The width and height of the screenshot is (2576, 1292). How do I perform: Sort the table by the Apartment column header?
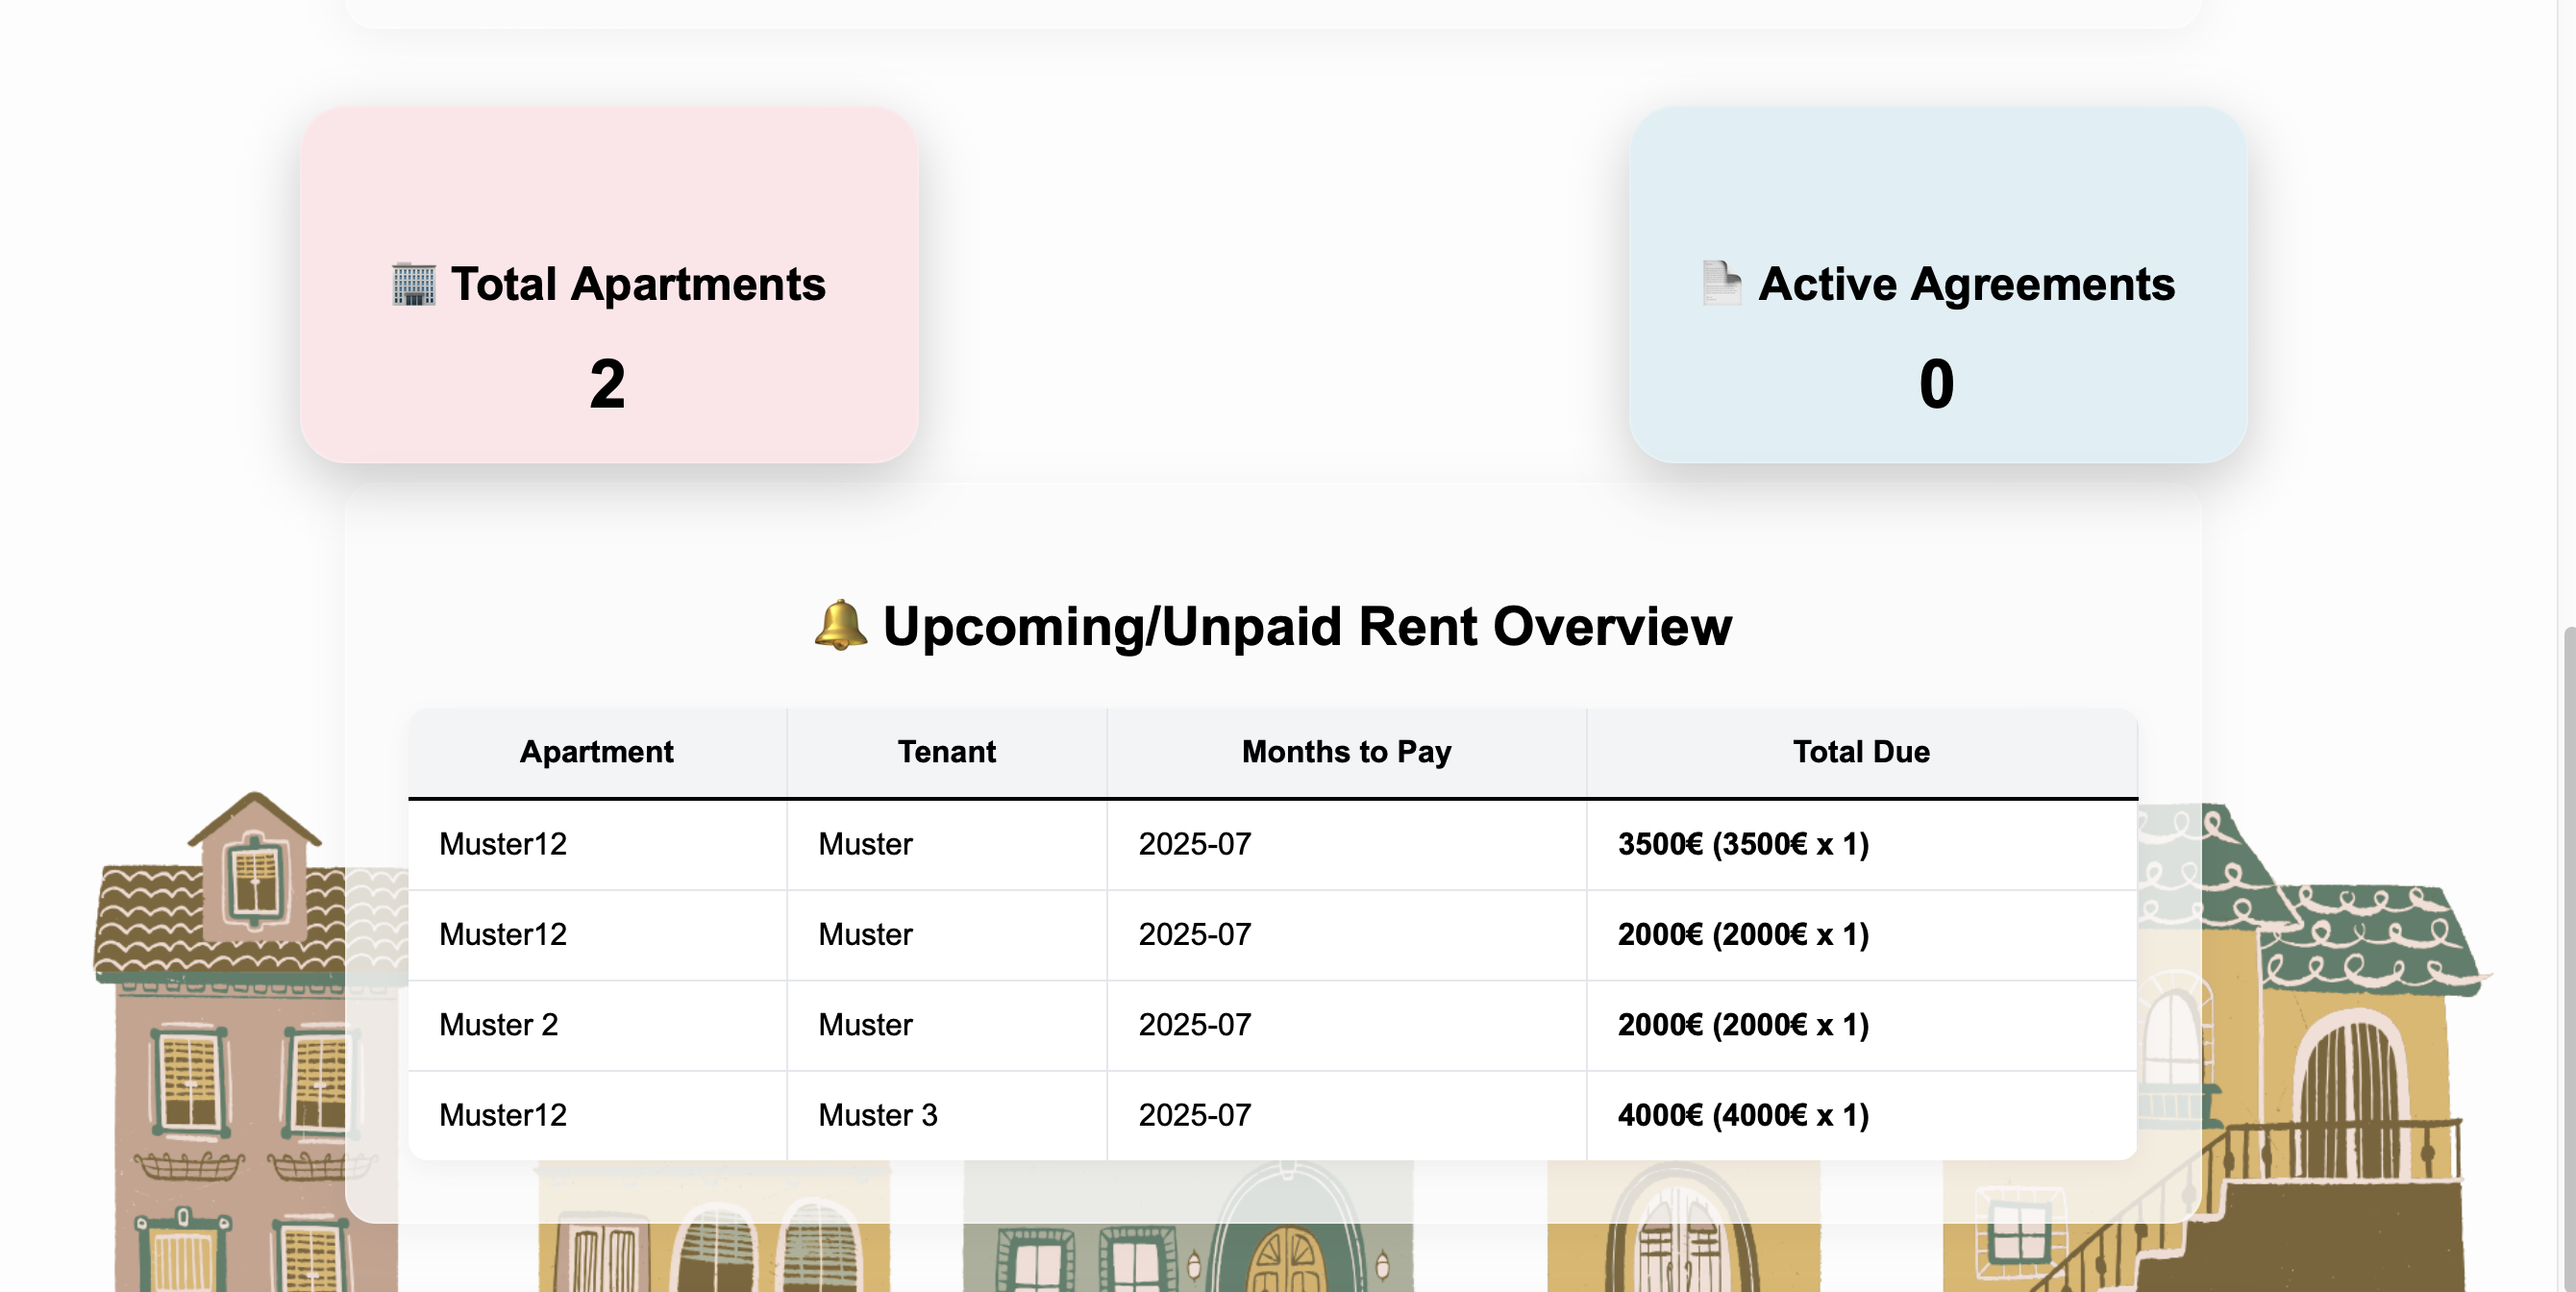pyautogui.click(x=597, y=751)
